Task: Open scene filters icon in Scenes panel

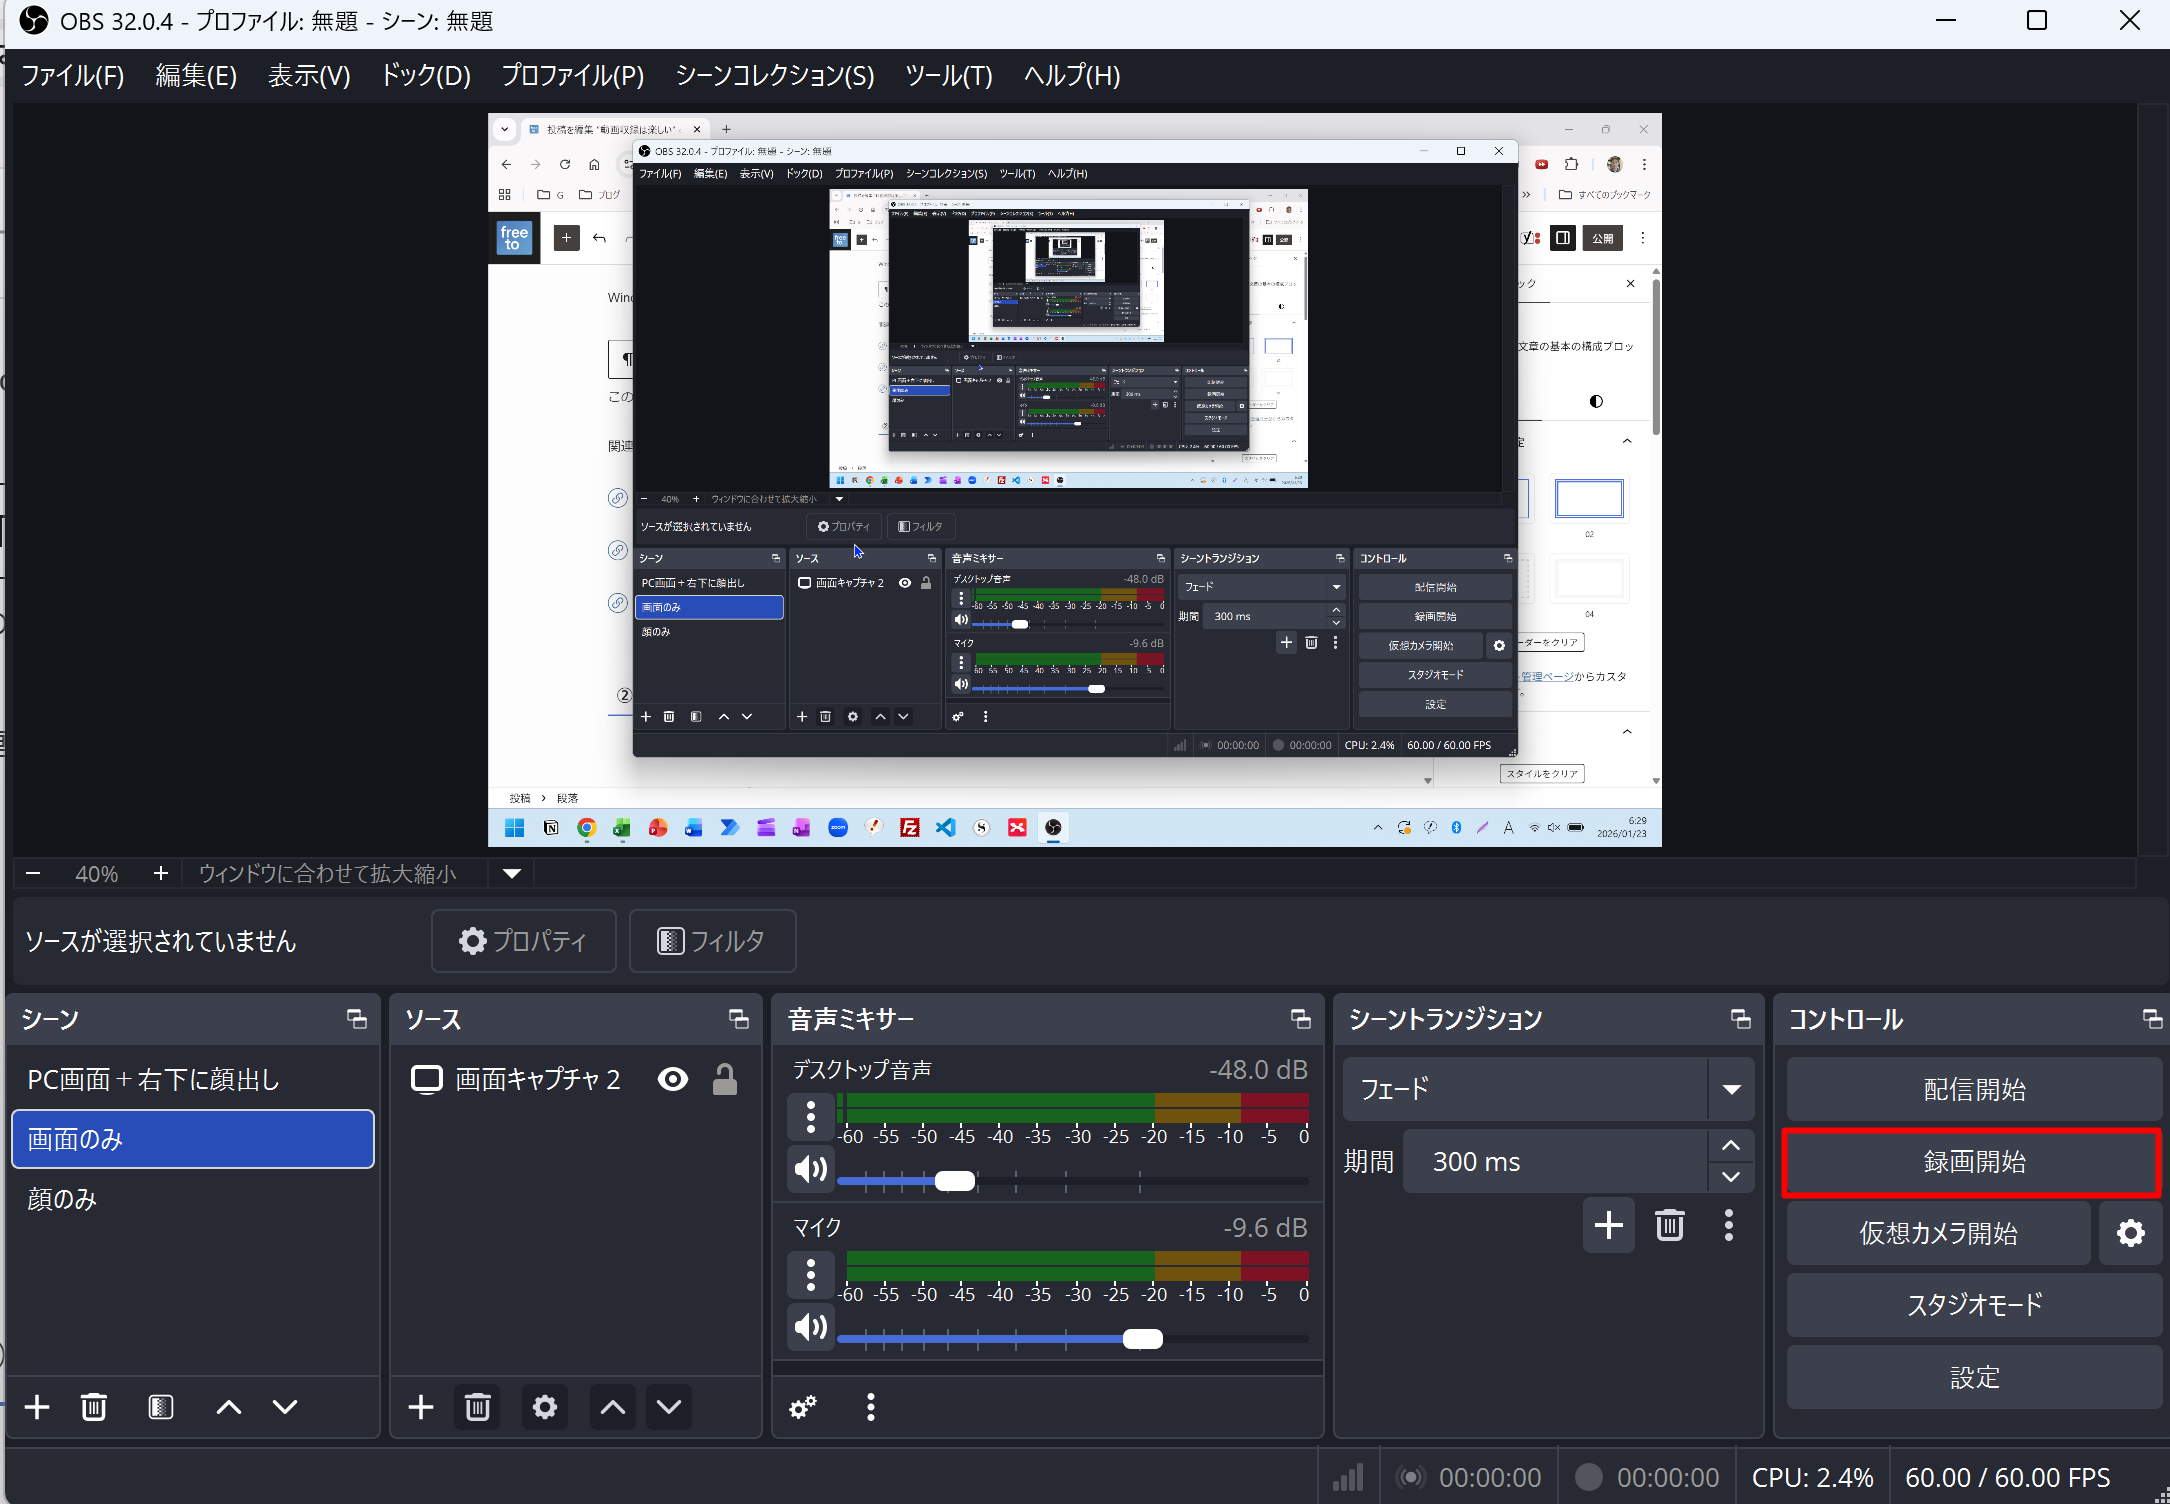Action: (160, 1407)
